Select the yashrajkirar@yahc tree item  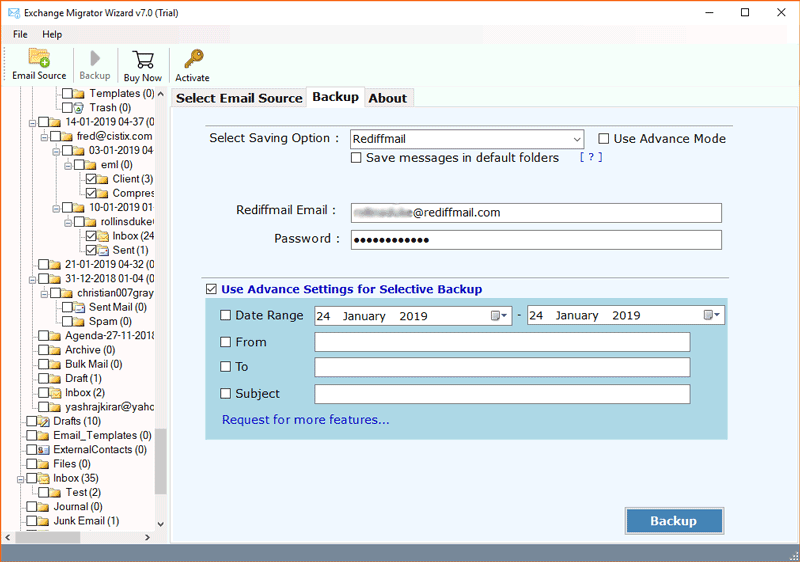pos(109,407)
